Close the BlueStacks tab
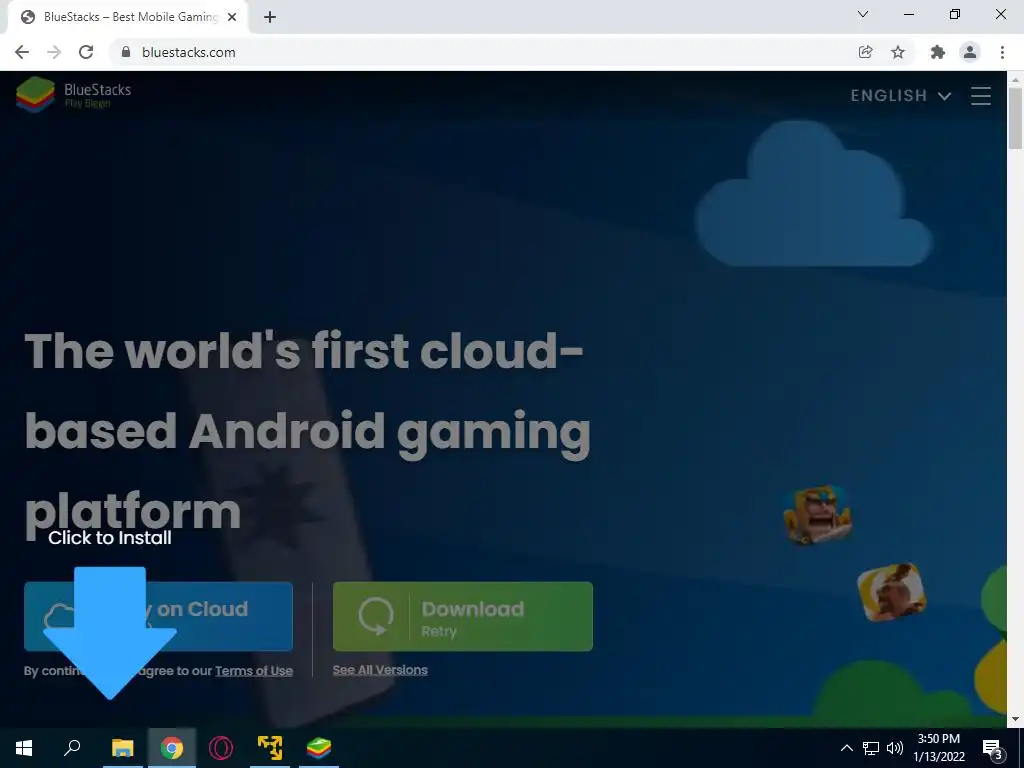Viewport: 1024px width, 768px height. tap(232, 17)
